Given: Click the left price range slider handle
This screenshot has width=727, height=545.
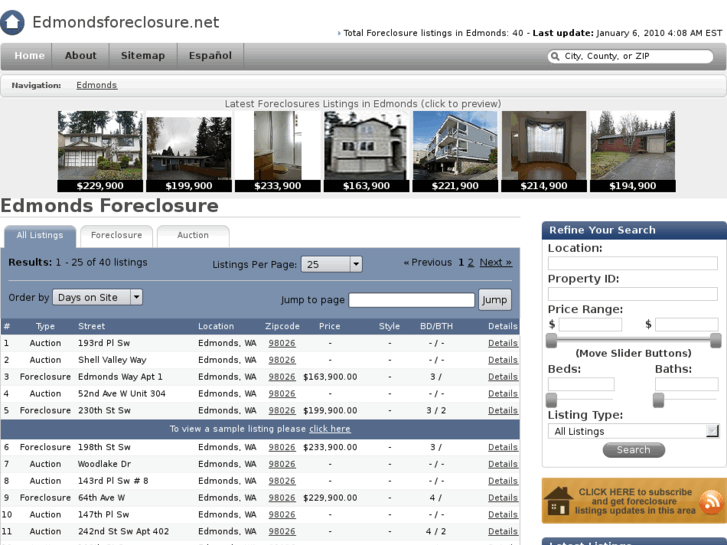Looking at the screenshot, I should [x=551, y=341].
